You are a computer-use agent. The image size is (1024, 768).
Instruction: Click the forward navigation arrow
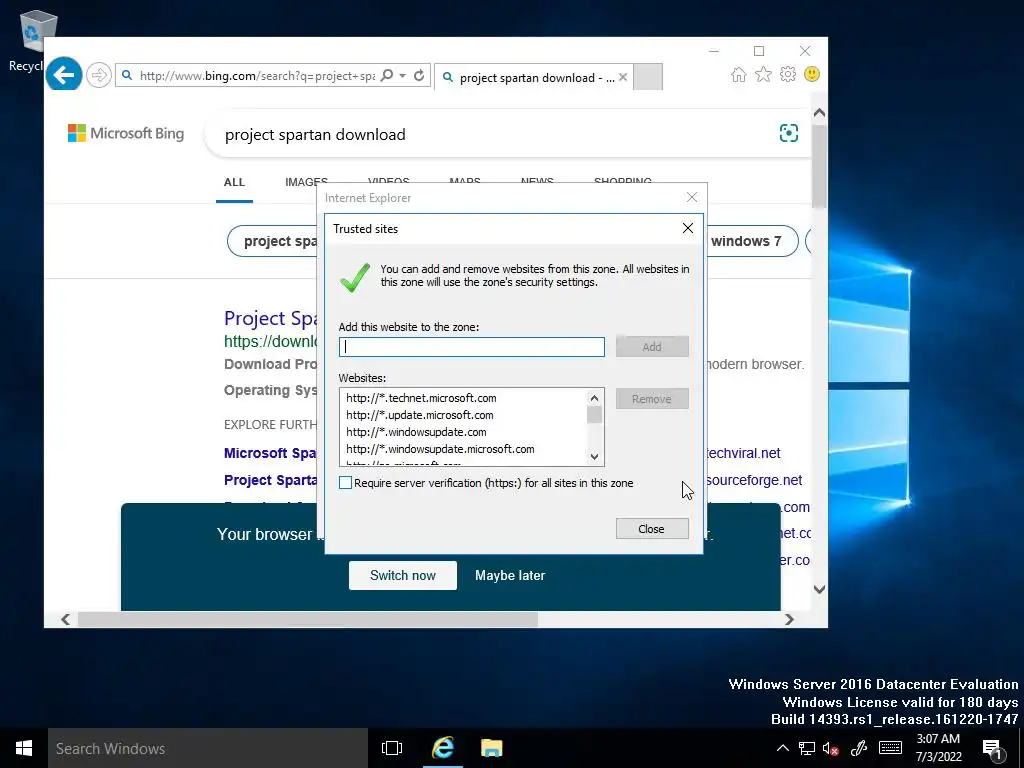pyautogui.click(x=99, y=75)
